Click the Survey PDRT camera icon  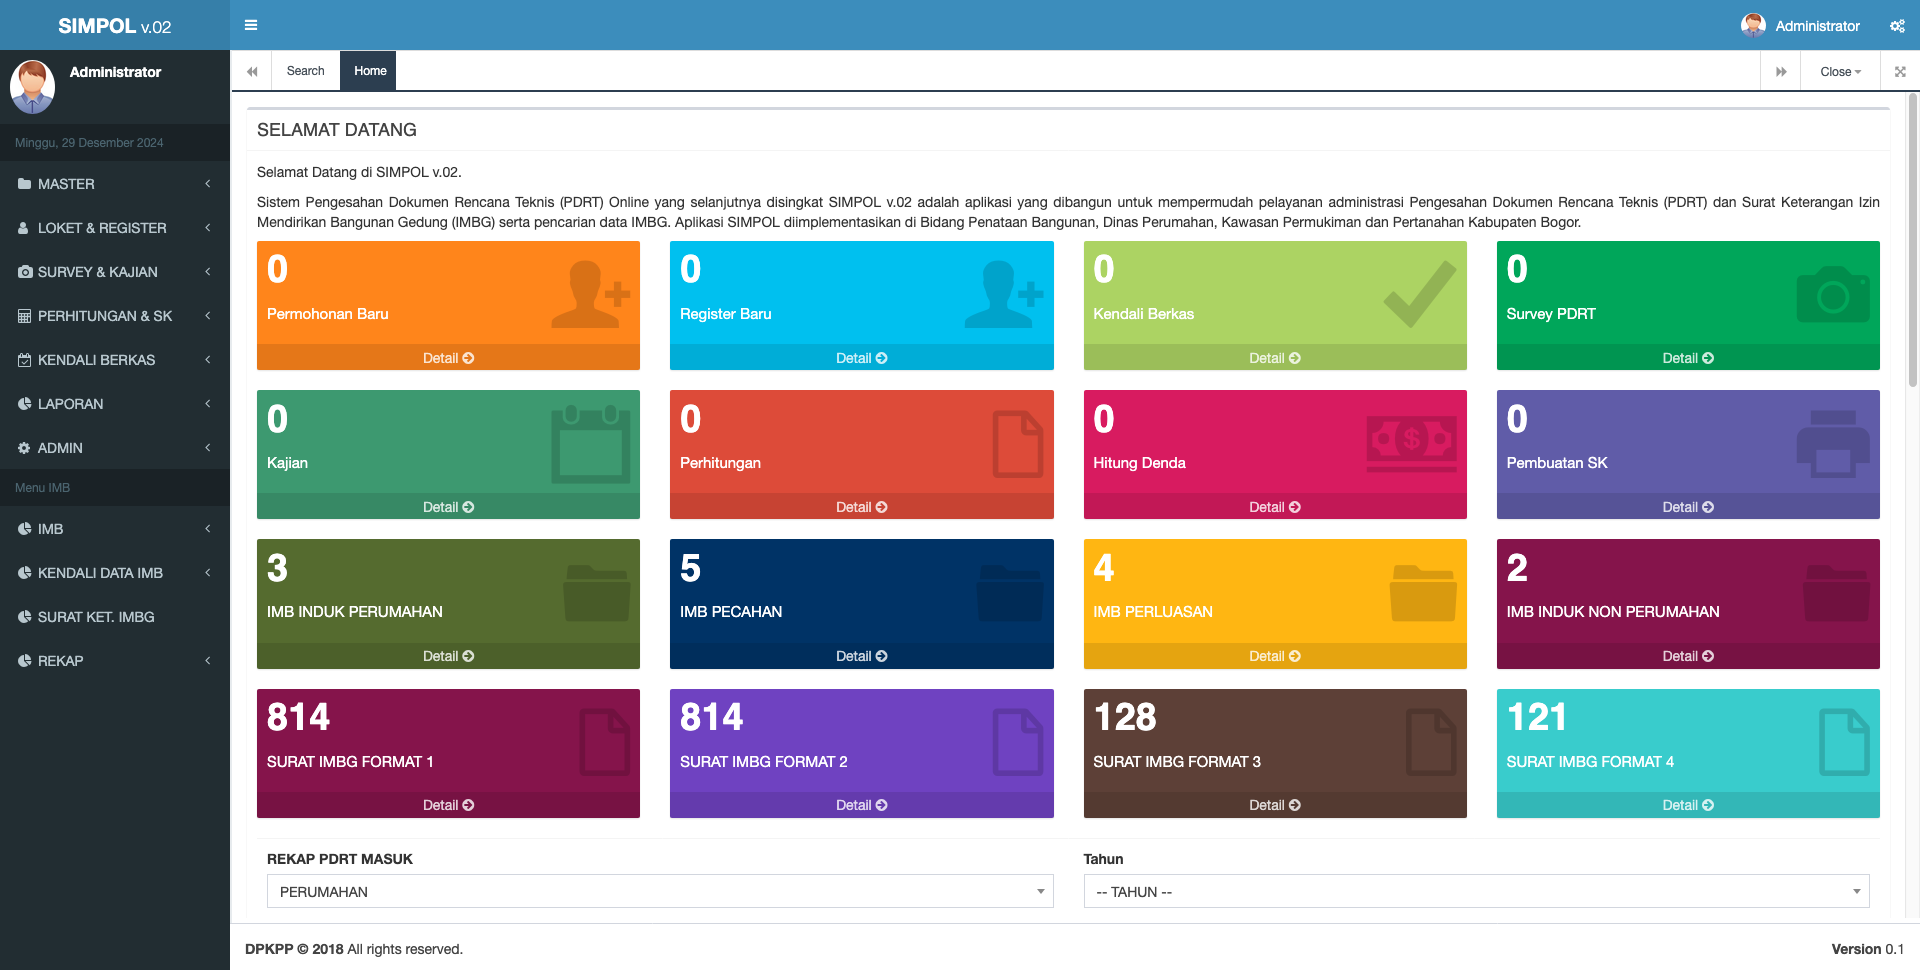(1832, 294)
